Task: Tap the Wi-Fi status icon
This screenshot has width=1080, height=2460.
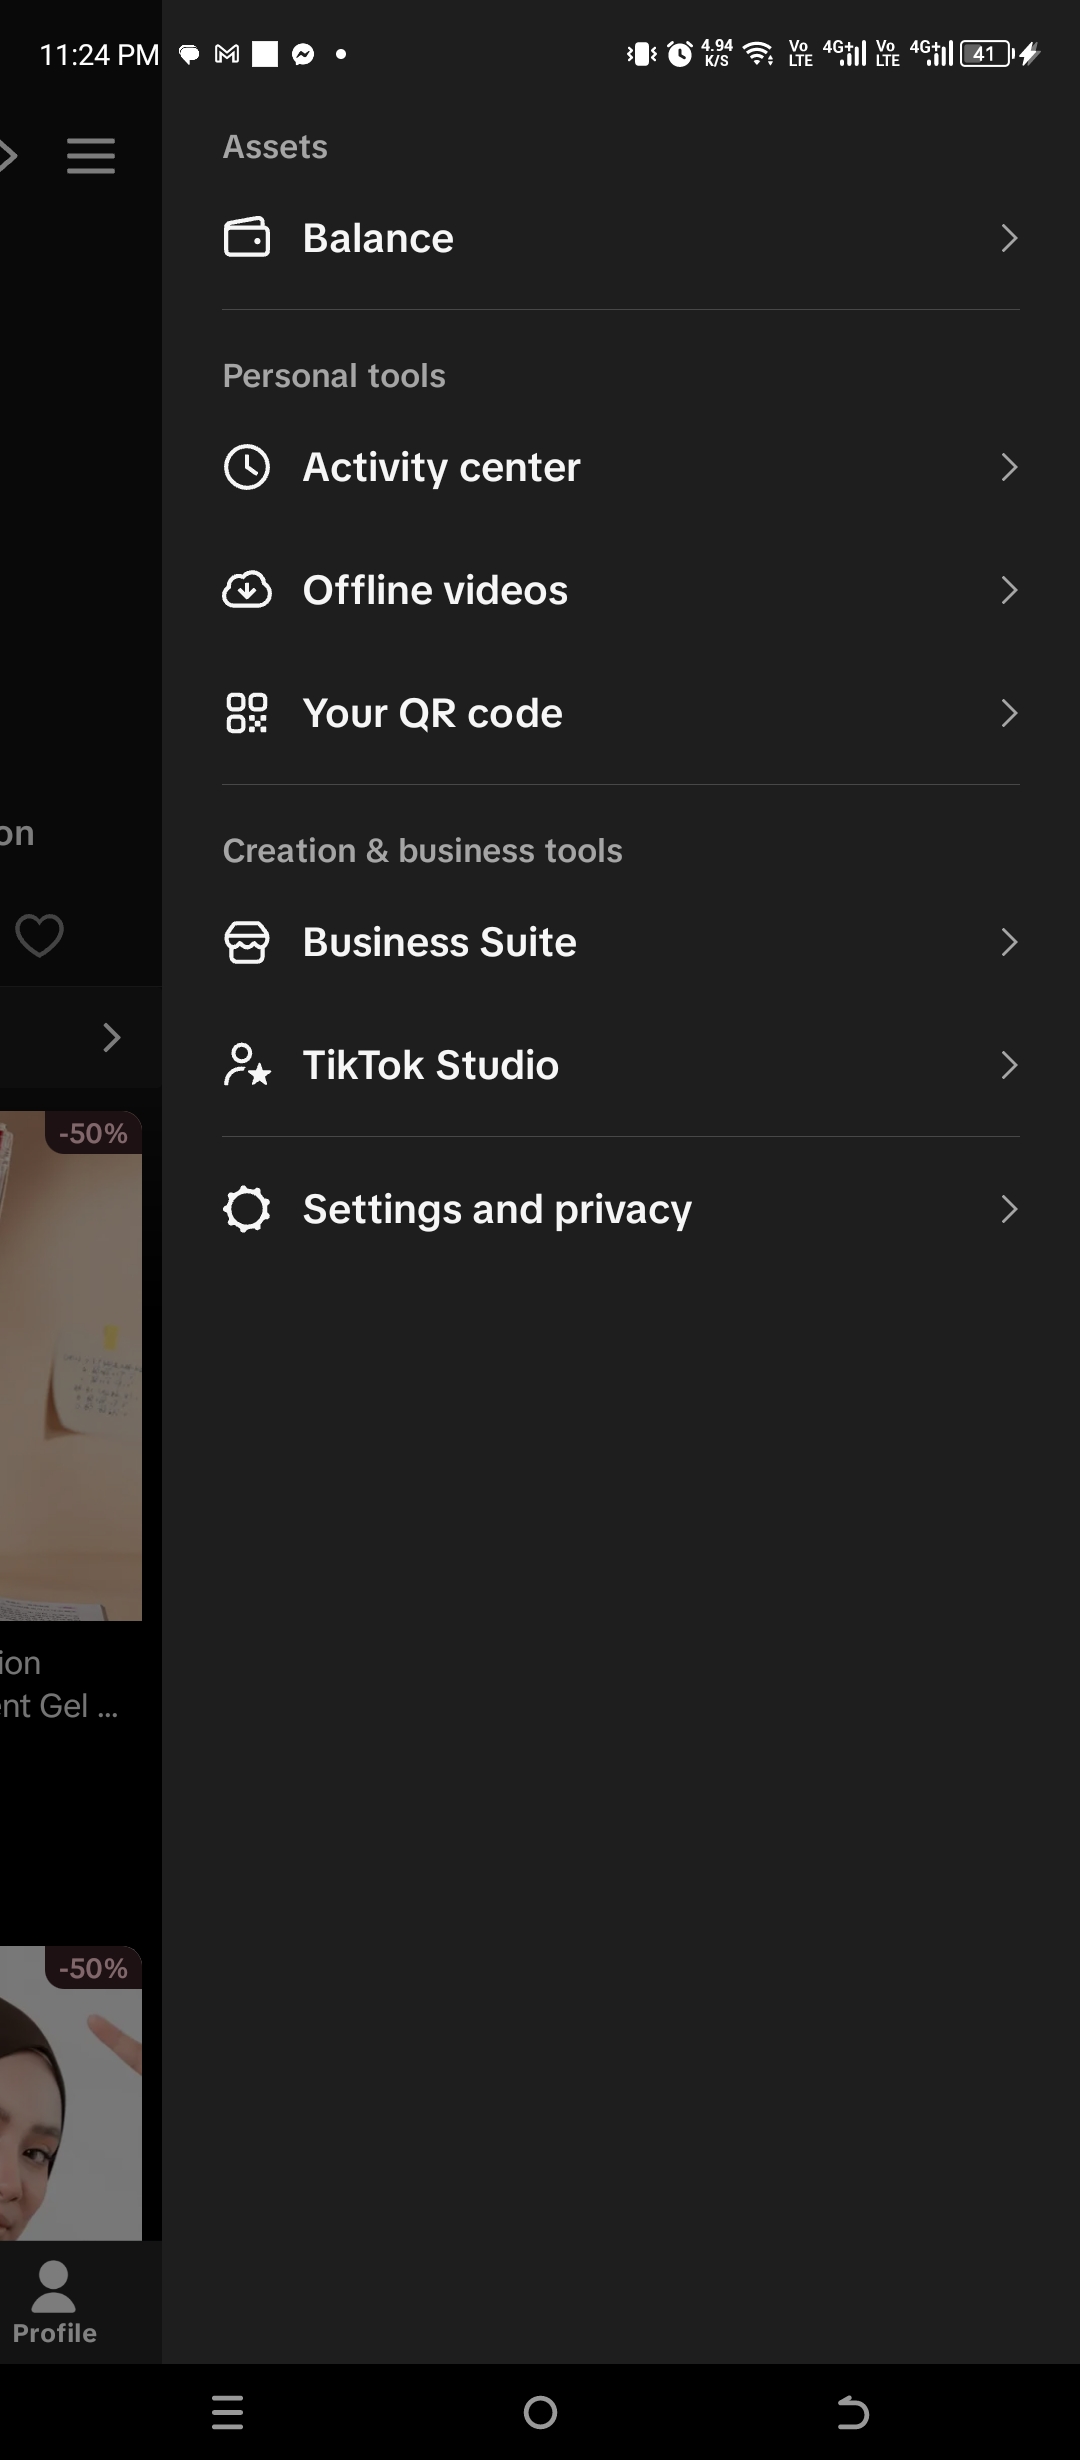Action: pos(759,54)
